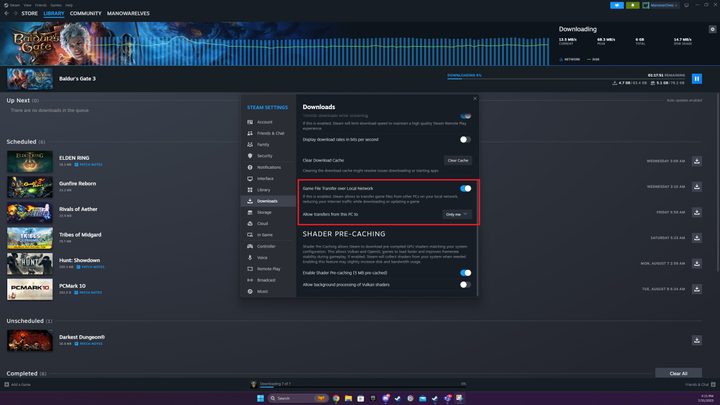This screenshot has height=405, width=720.
Task: Open the Help menu
Action: [69, 5]
